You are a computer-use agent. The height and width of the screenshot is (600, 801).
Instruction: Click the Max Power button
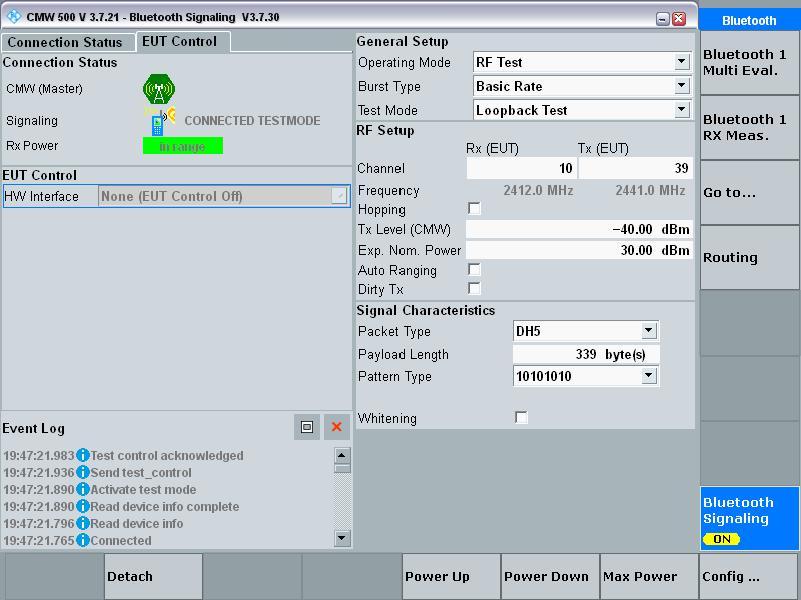coord(649,576)
